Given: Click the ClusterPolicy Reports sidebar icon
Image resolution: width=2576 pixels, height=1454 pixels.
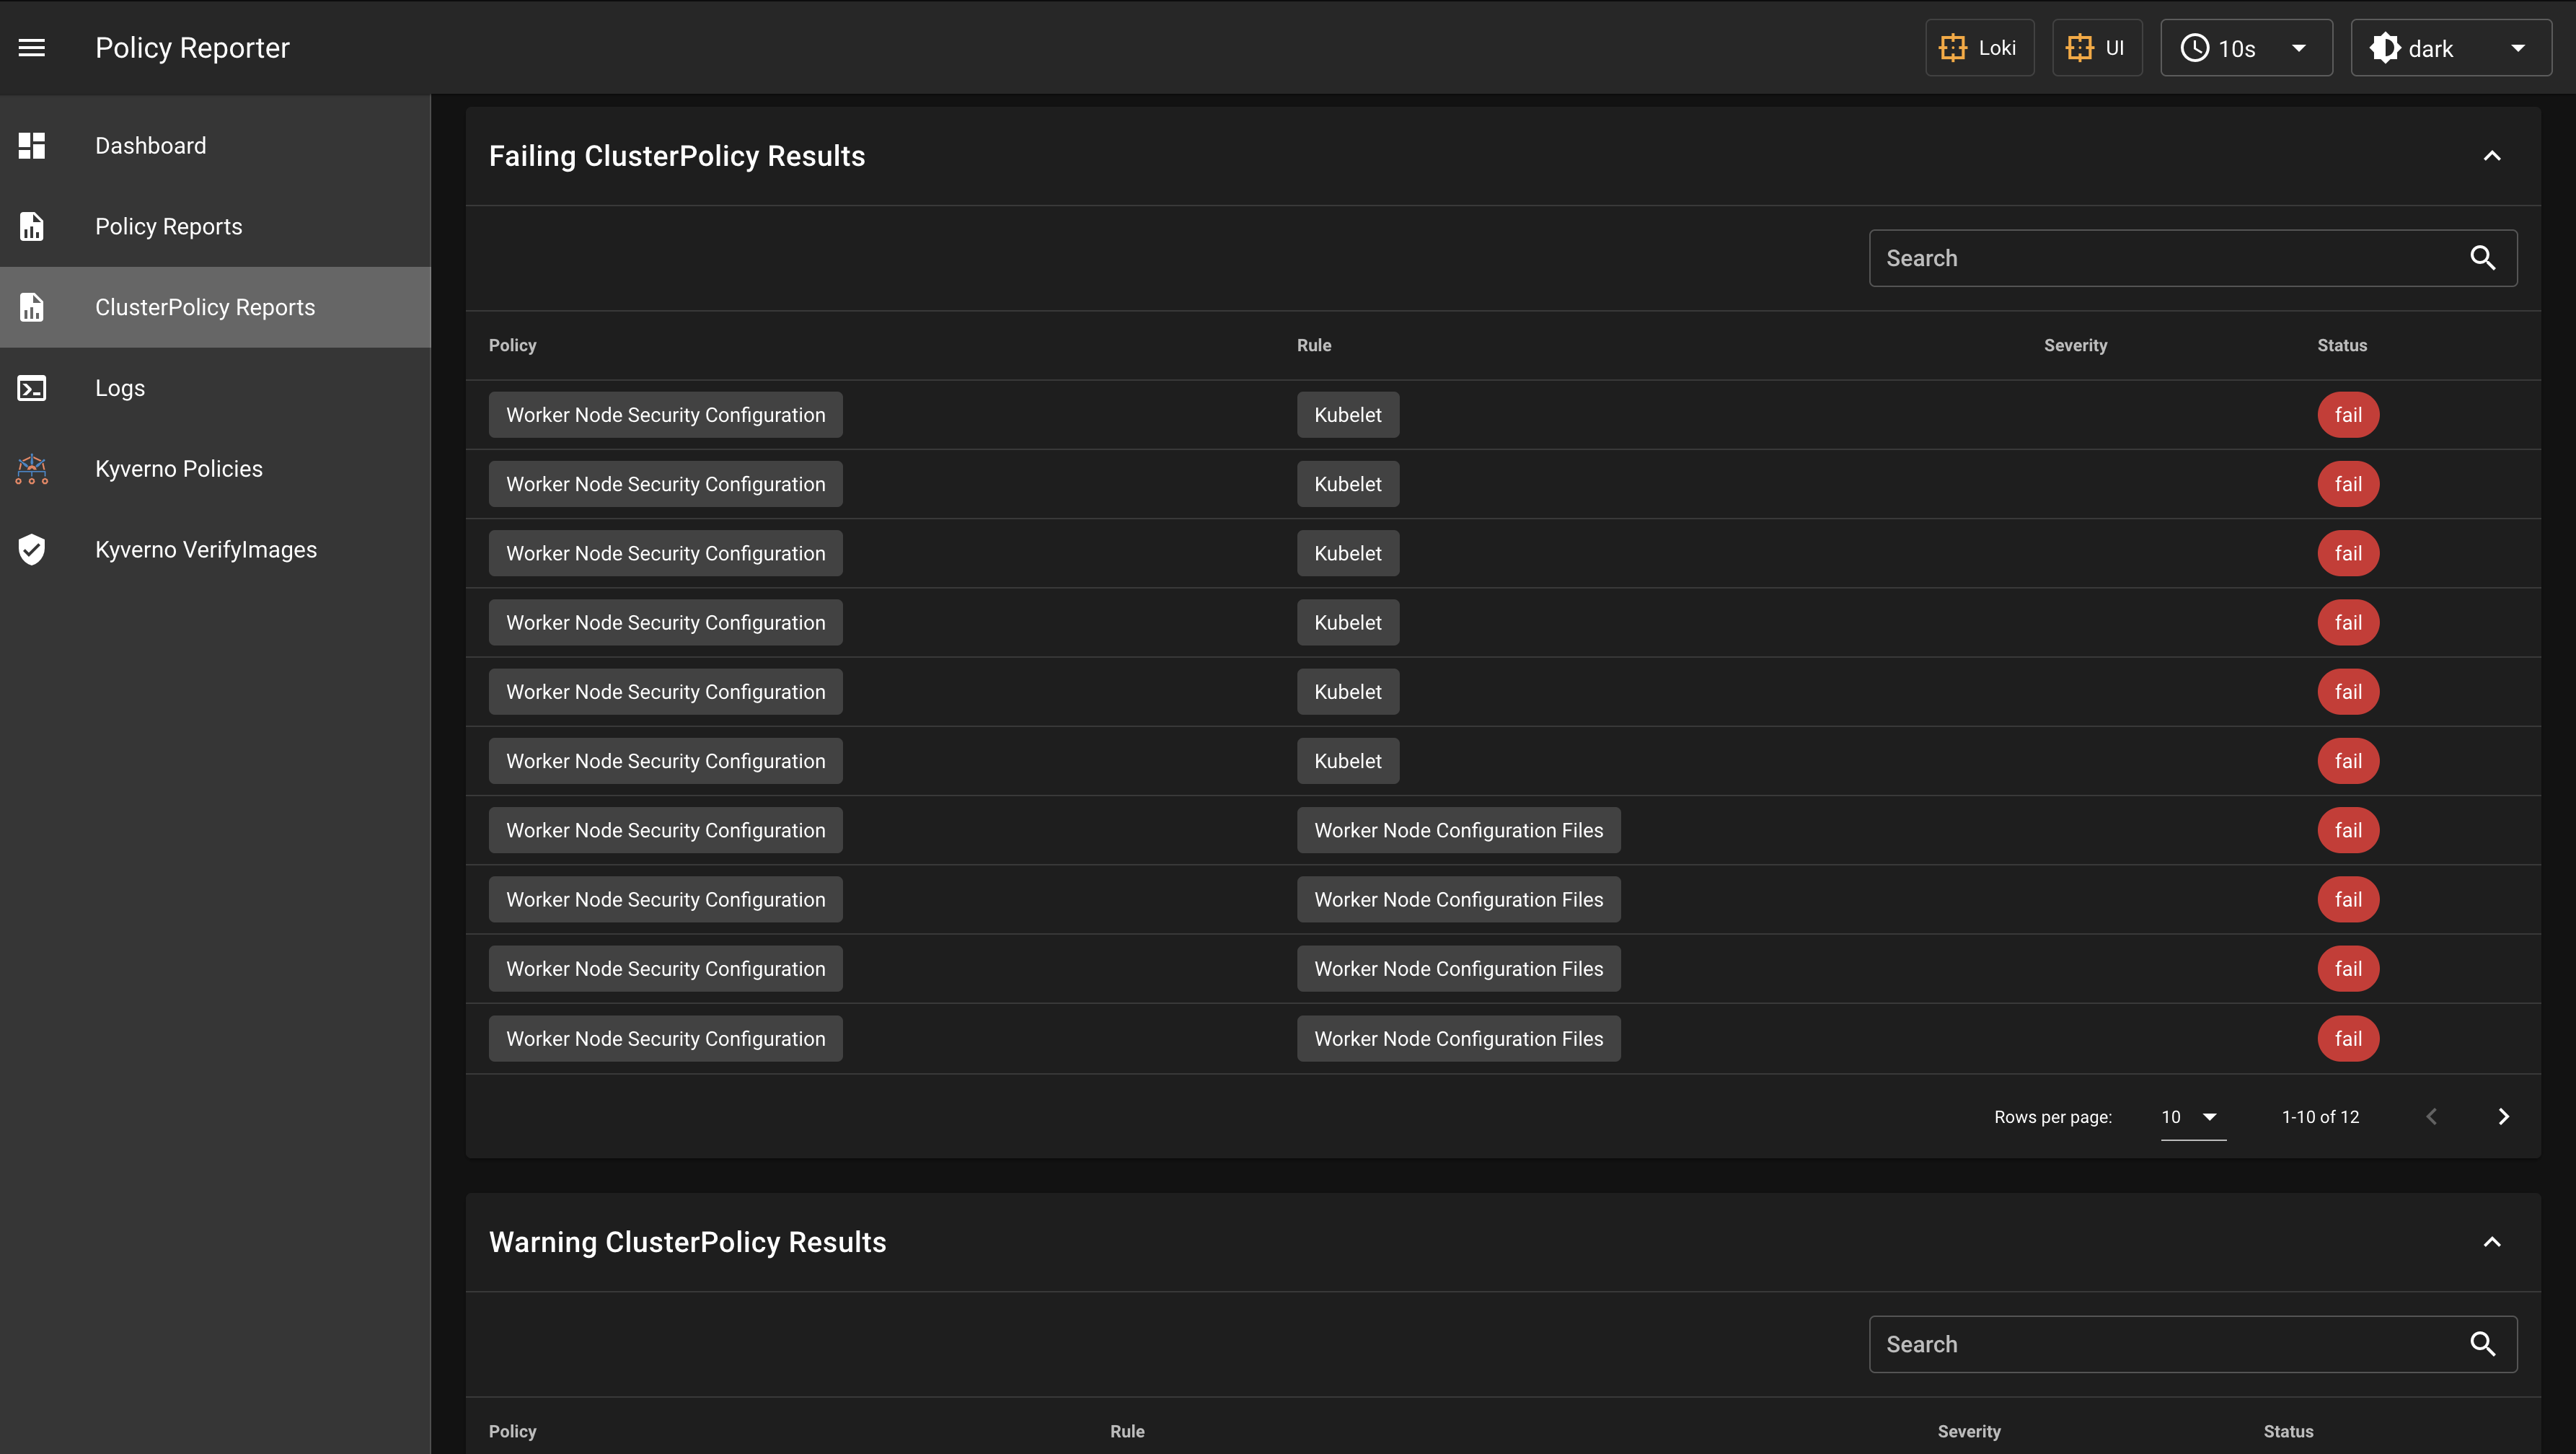Looking at the screenshot, I should [x=34, y=306].
